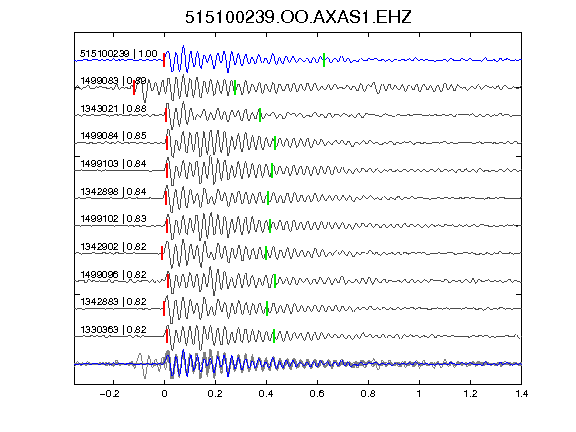Click the green marker on trace 1499096
This screenshot has width=576, height=432.
tap(275, 281)
